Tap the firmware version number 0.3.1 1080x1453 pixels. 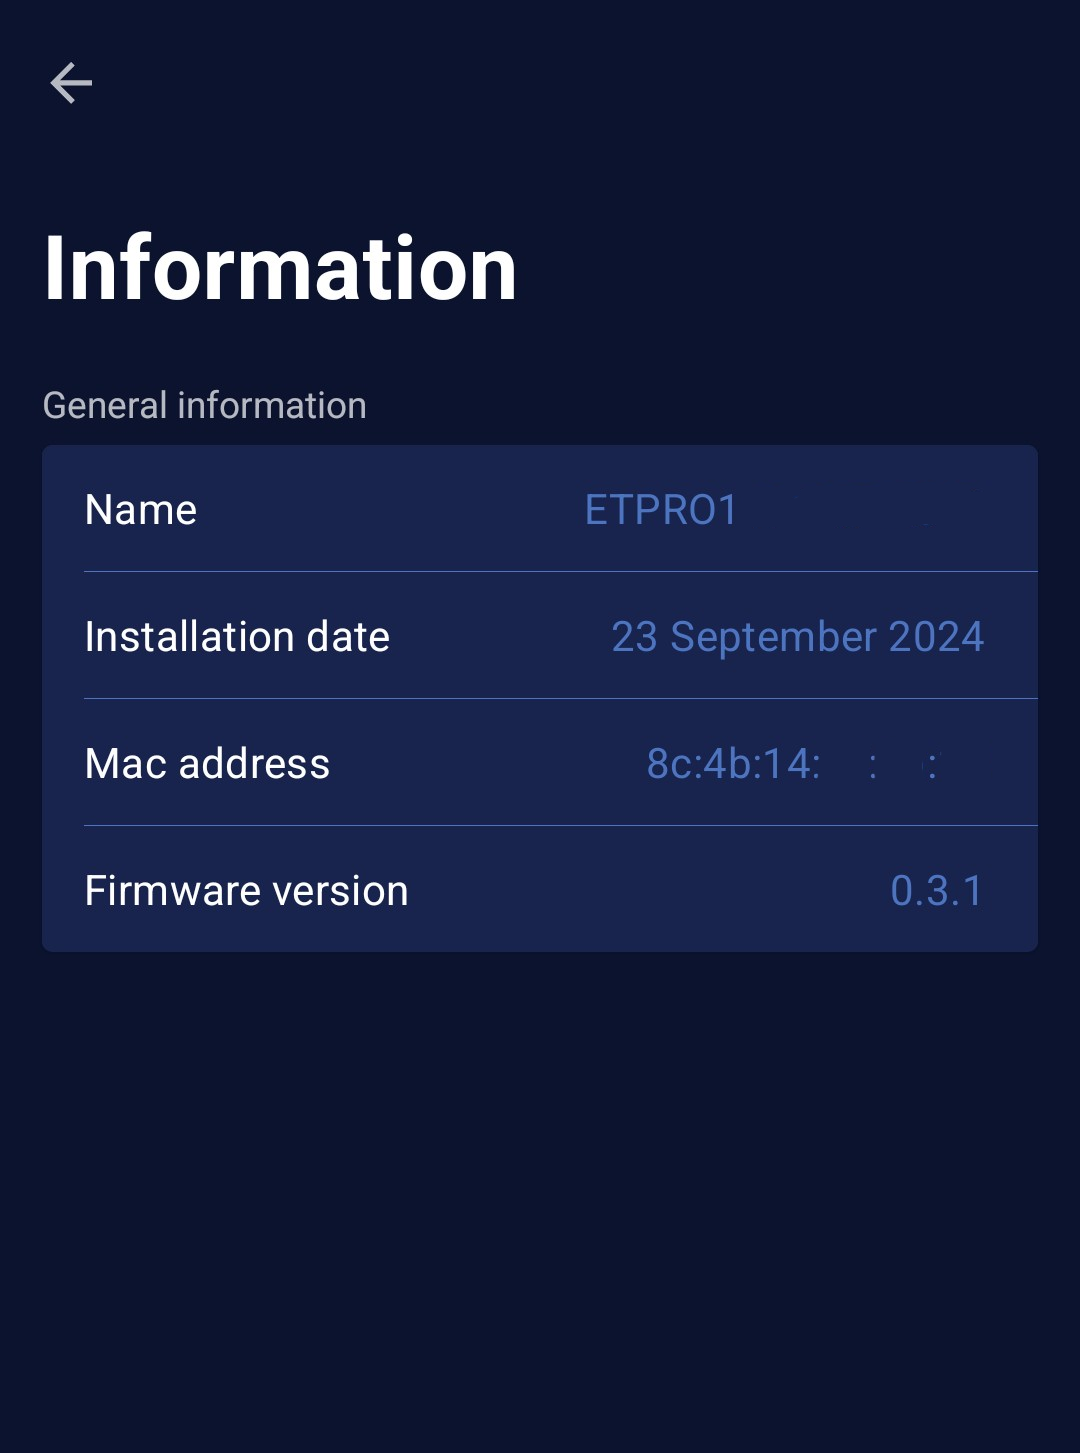(937, 891)
